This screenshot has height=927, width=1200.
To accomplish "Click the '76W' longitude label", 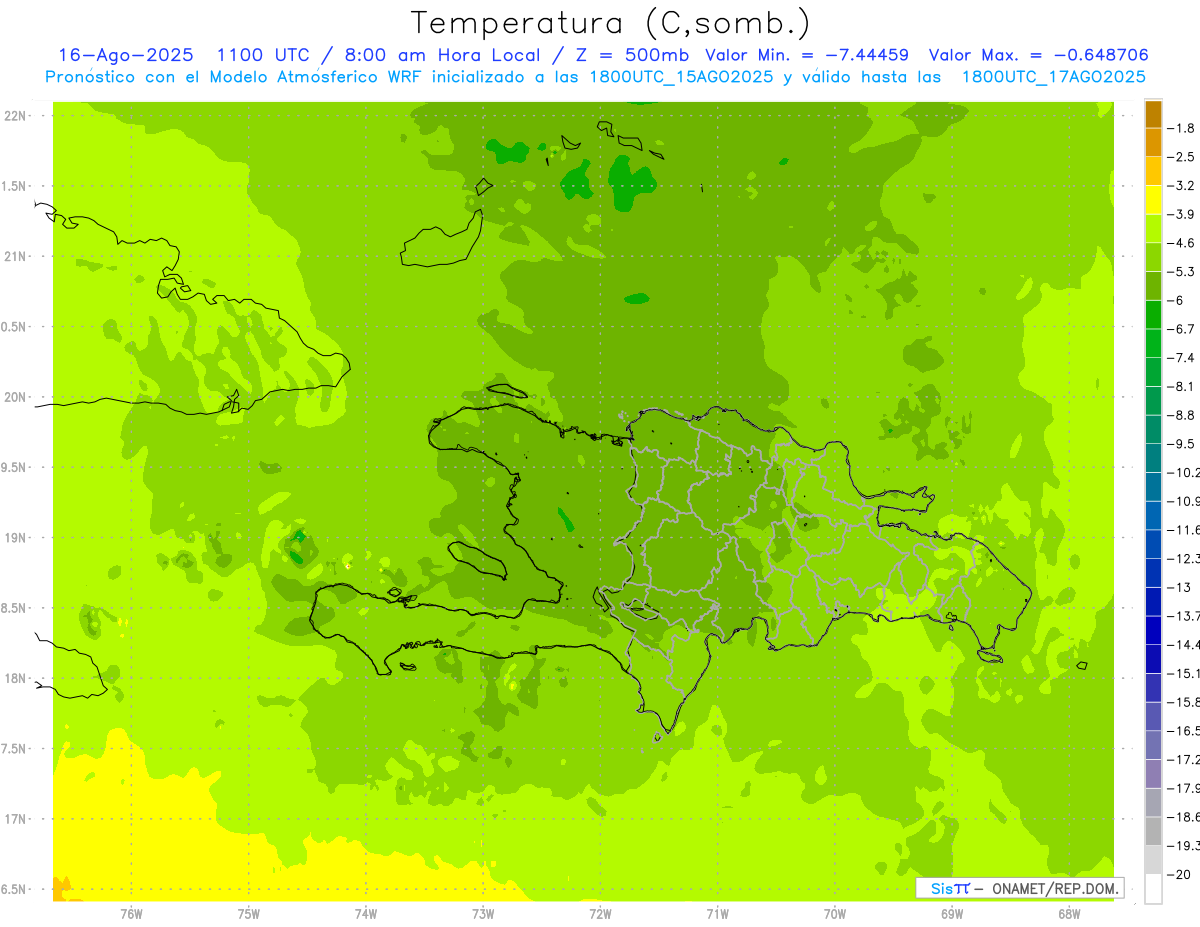I will pos(131,914).
